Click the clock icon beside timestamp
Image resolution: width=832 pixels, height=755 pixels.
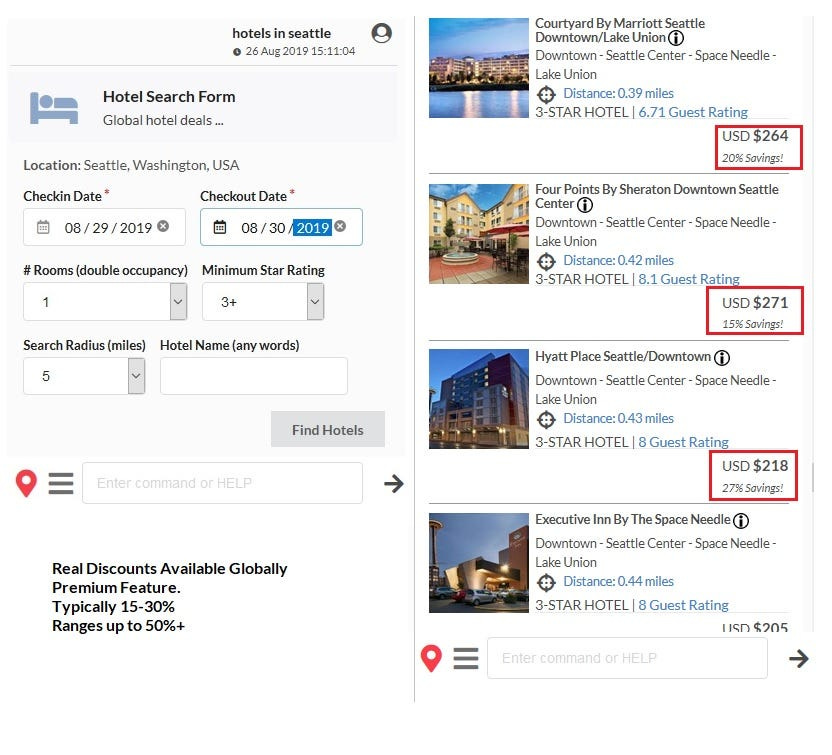tap(237, 52)
